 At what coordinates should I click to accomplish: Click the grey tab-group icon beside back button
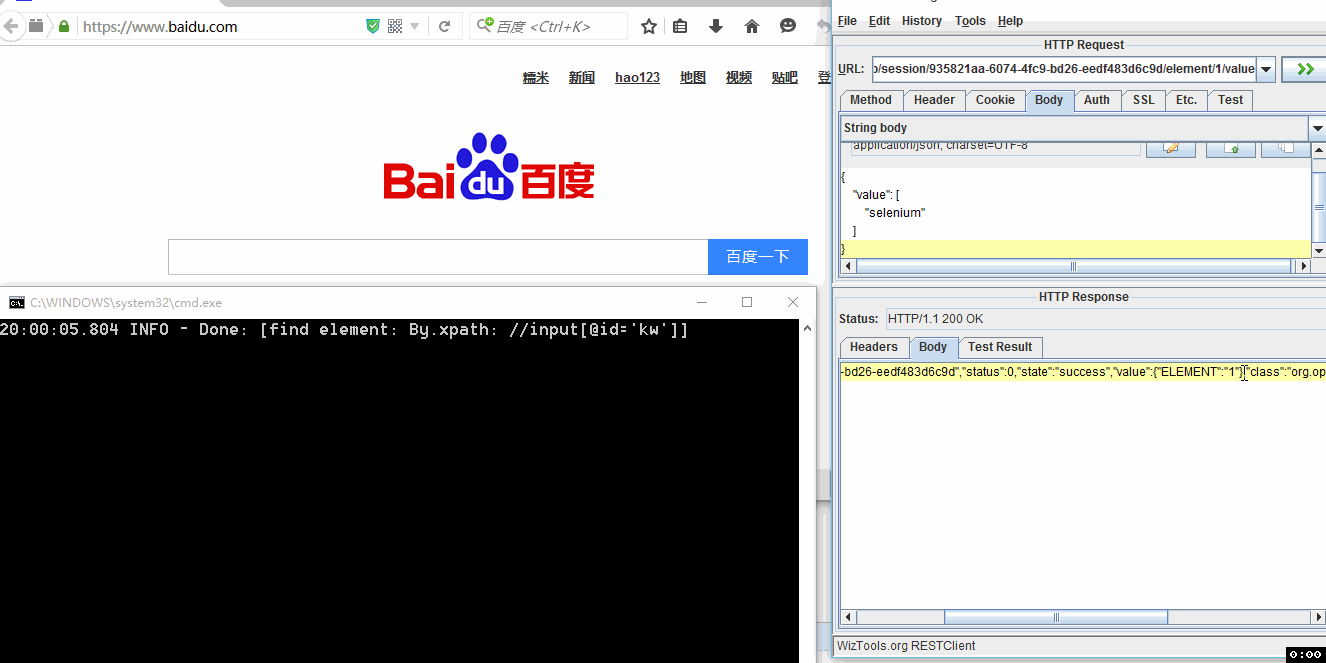(36, 26)
